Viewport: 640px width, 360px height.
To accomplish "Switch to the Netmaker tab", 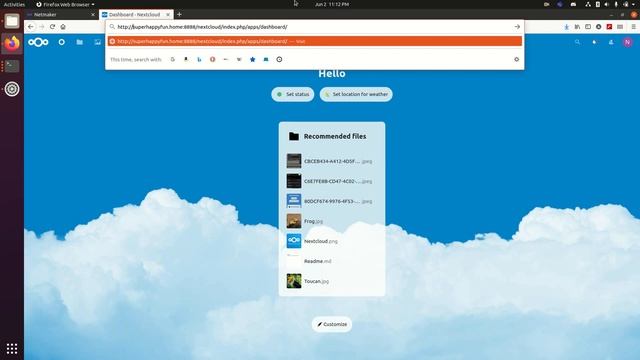I will click(x=61, y=14).
